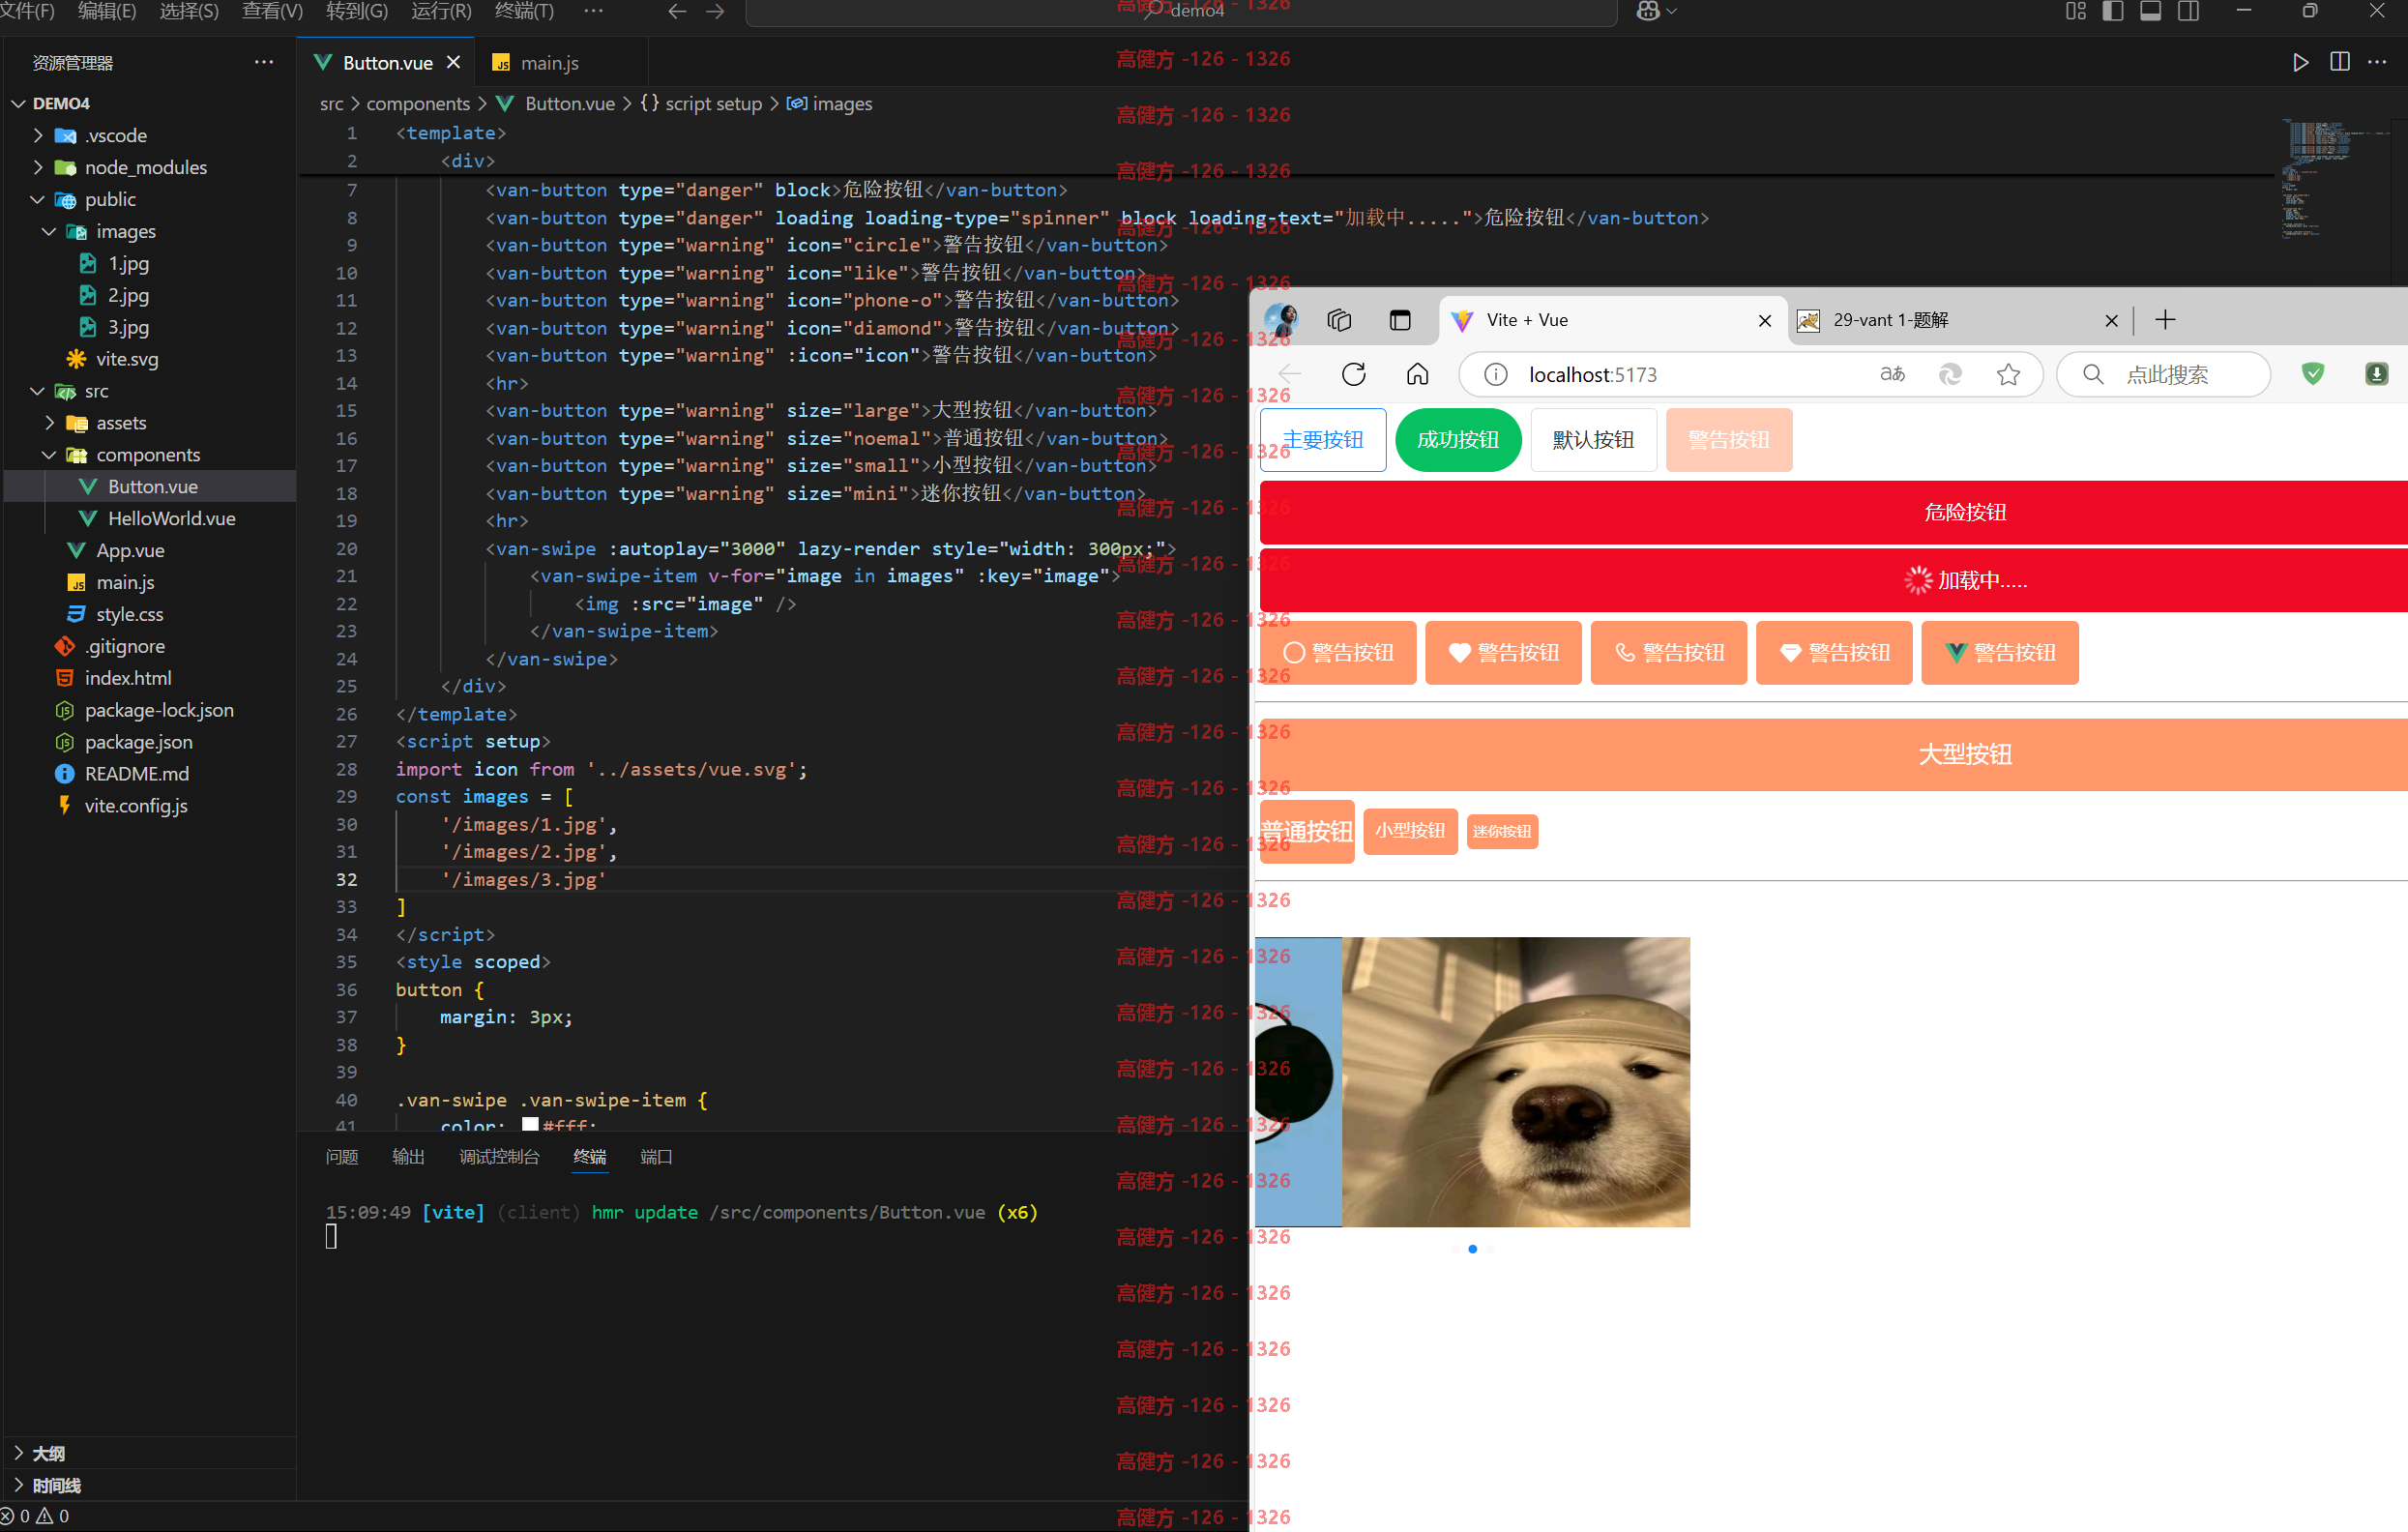Click the translate icon in address bar

(1892, 374)
